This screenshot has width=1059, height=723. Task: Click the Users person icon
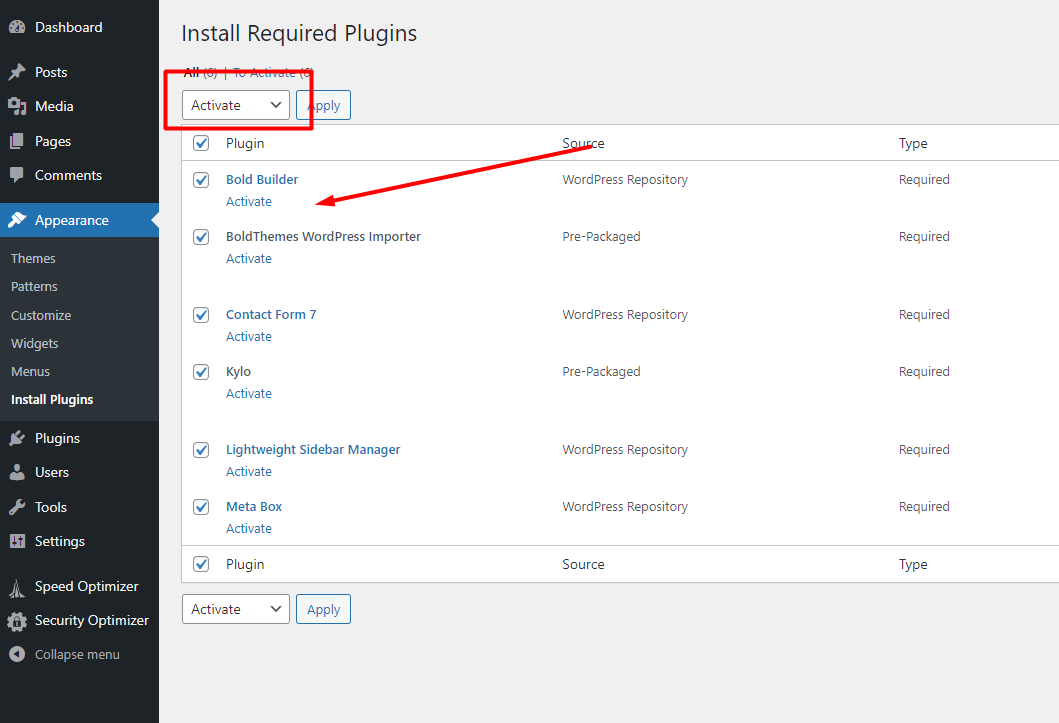[17, 472]
